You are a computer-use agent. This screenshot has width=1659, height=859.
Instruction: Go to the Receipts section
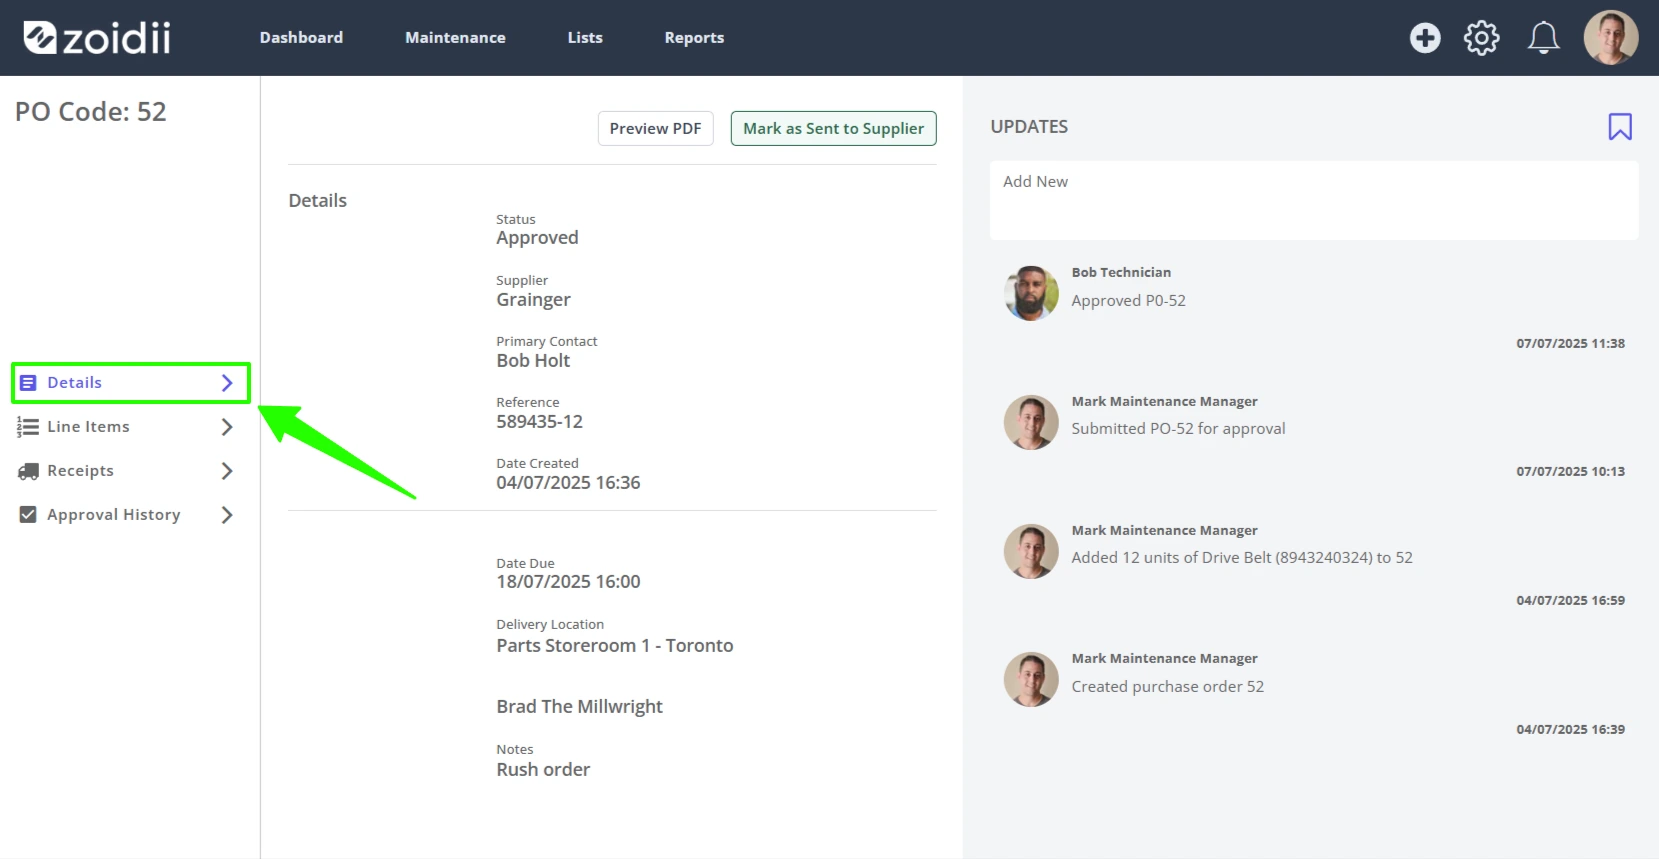[x=80, y=471]
